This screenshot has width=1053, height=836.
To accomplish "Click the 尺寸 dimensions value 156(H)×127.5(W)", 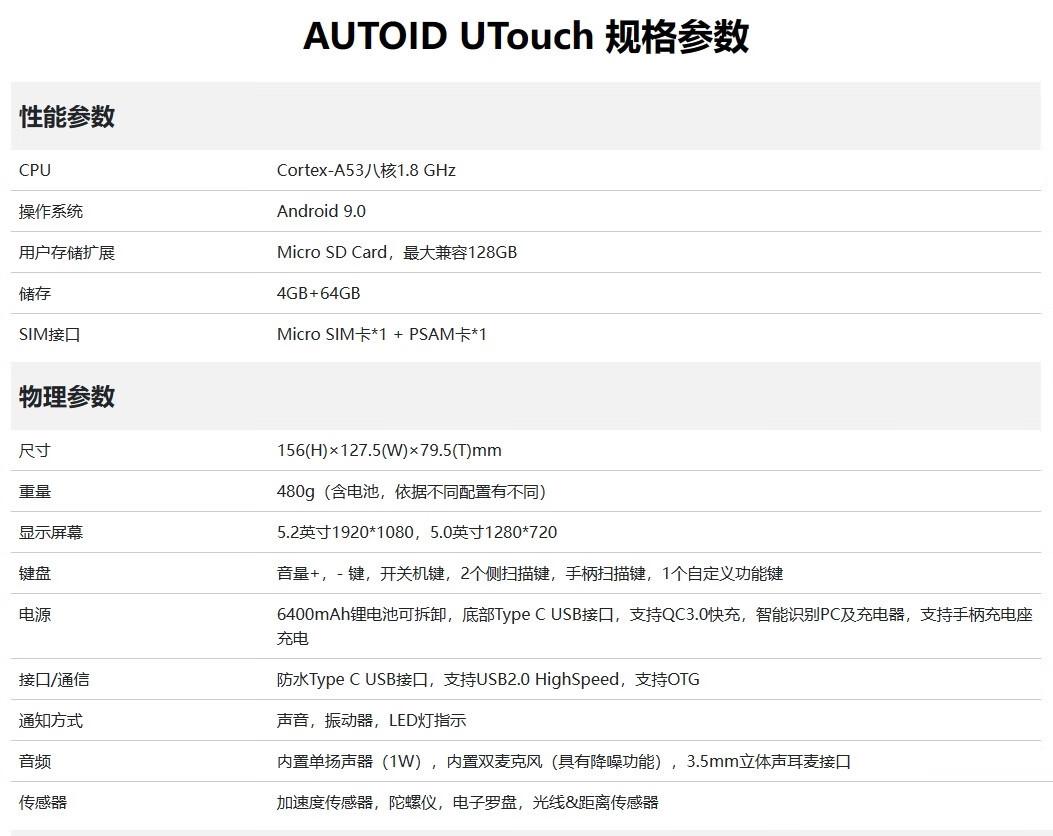I will (x=389, y=451).
